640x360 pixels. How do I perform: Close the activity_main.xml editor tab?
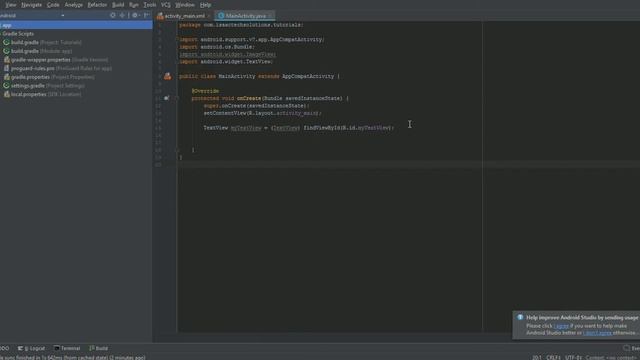209,16
